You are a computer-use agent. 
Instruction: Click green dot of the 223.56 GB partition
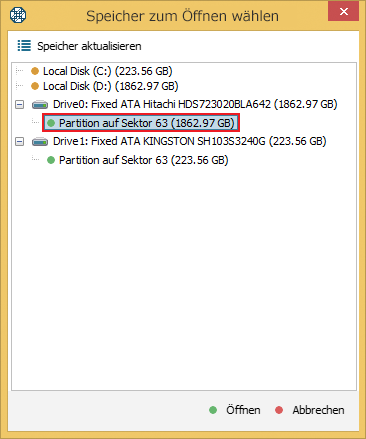(51, 160)
